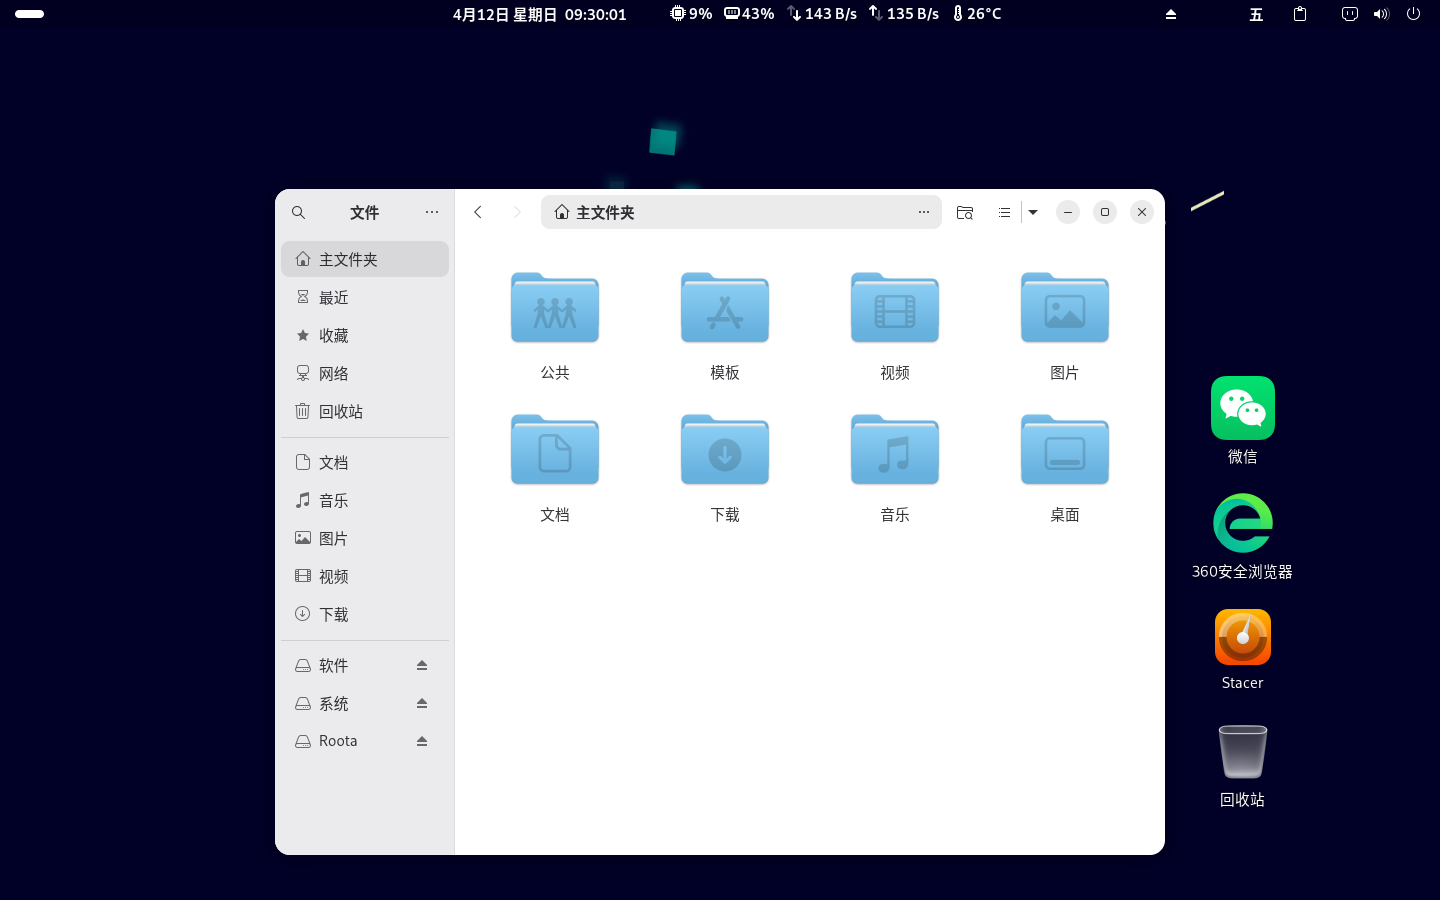
Task: Go to 音乐 in the sidebar
Action: [365, 500]
